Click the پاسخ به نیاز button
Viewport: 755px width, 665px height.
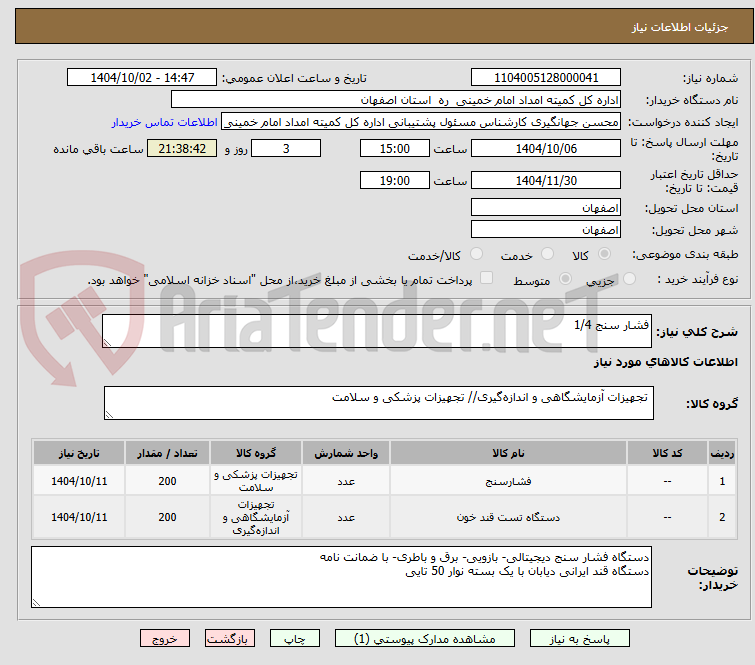[x=580, y=639]
